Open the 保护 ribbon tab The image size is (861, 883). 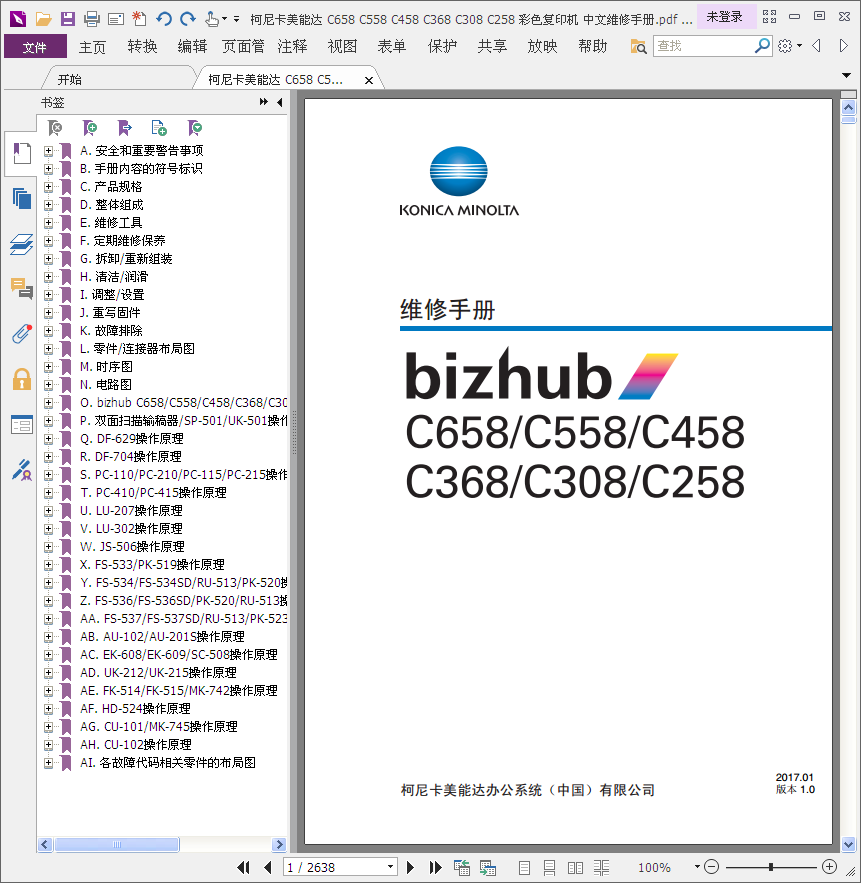[x=442, y=47]
